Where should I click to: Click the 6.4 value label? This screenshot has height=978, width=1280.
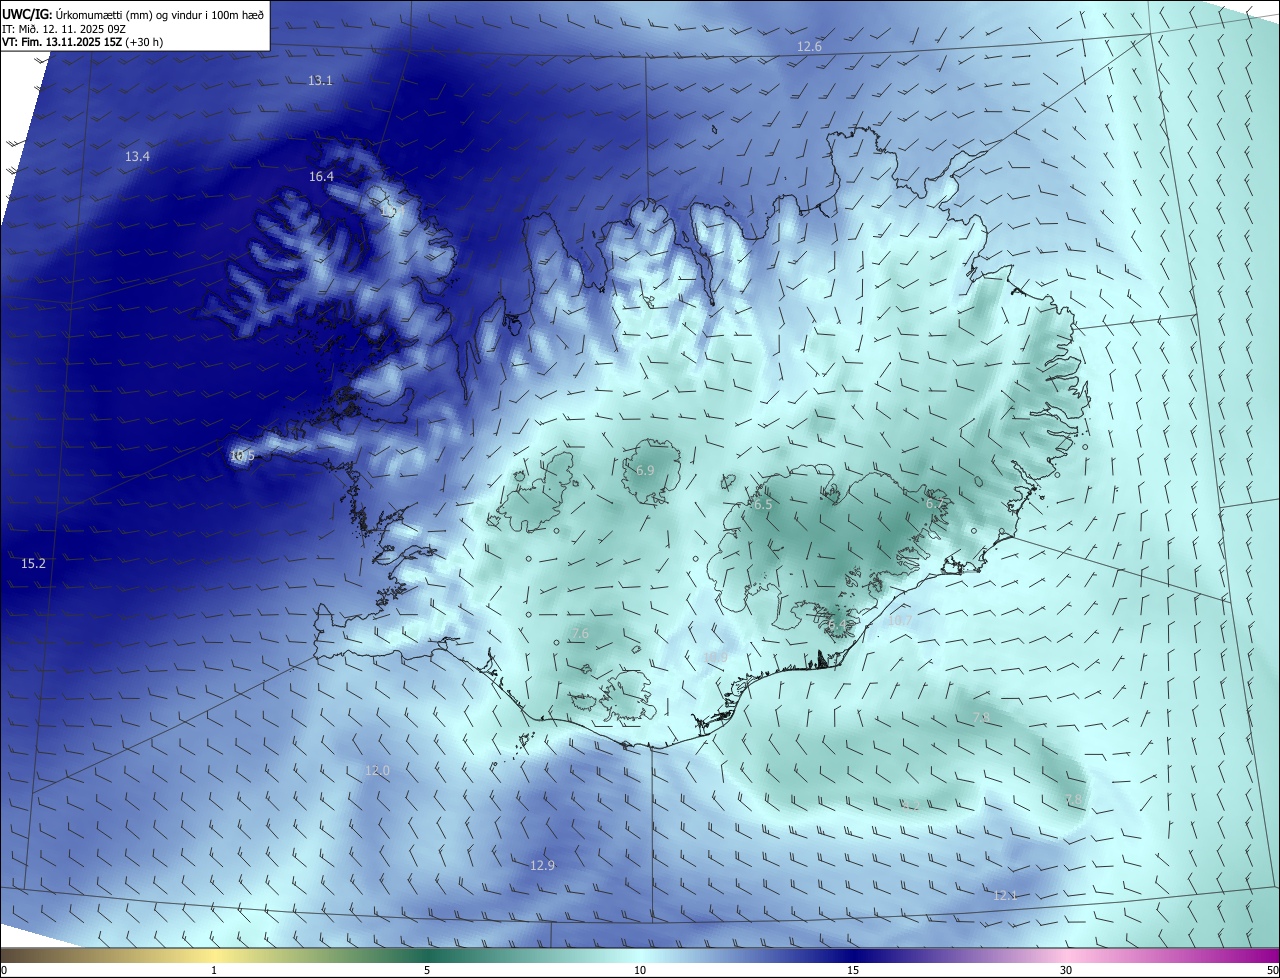click(837, 624)
